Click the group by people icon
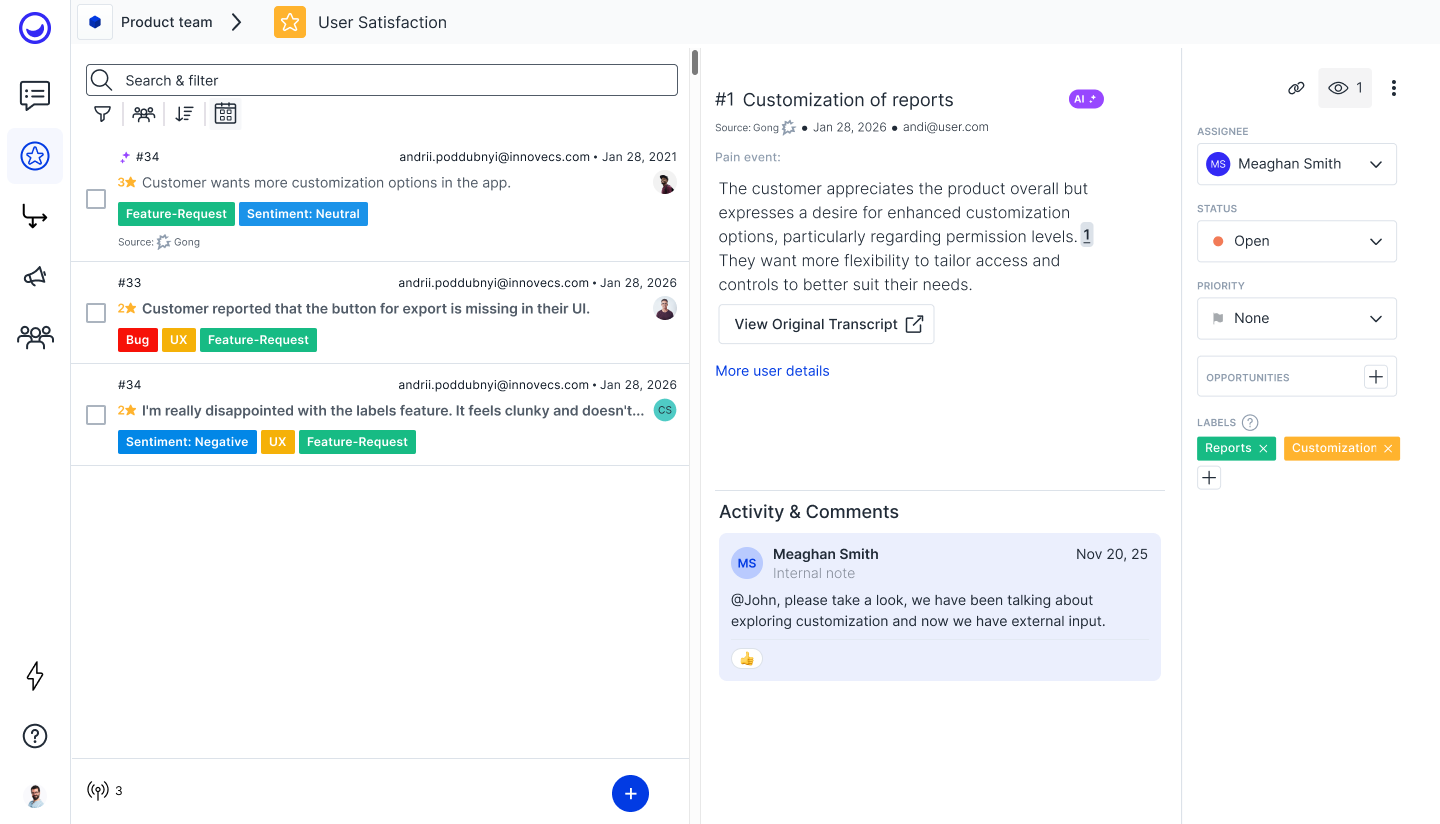 [144, 114]
